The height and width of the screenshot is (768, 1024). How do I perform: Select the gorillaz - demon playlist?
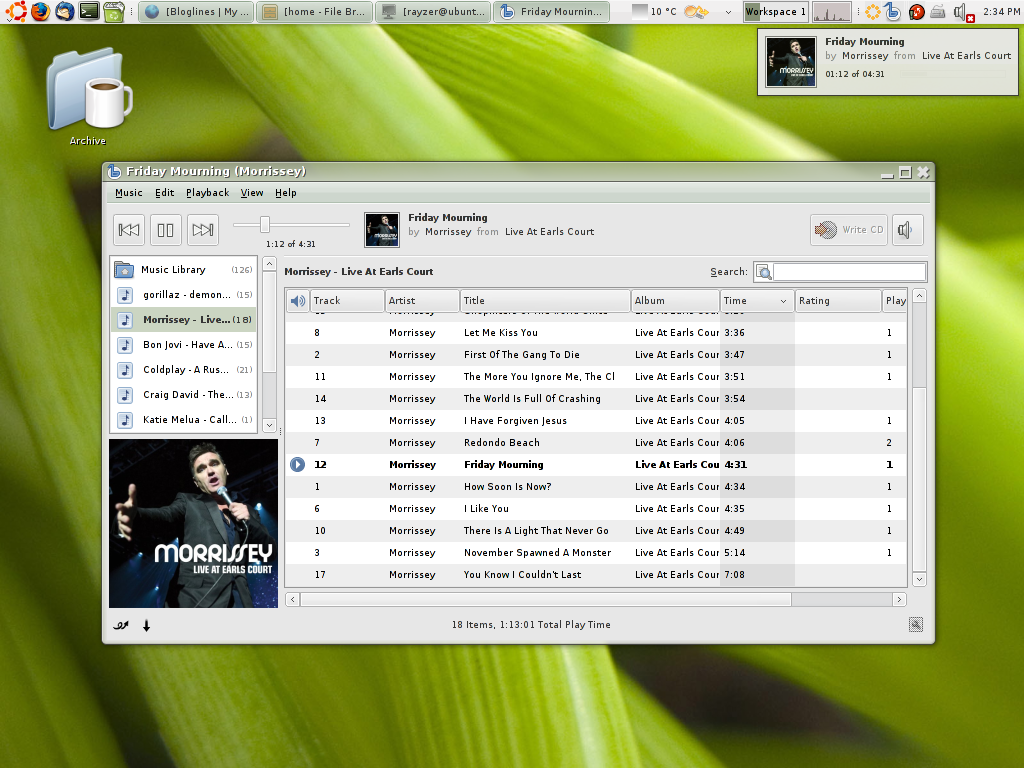(x=184, y=295)
